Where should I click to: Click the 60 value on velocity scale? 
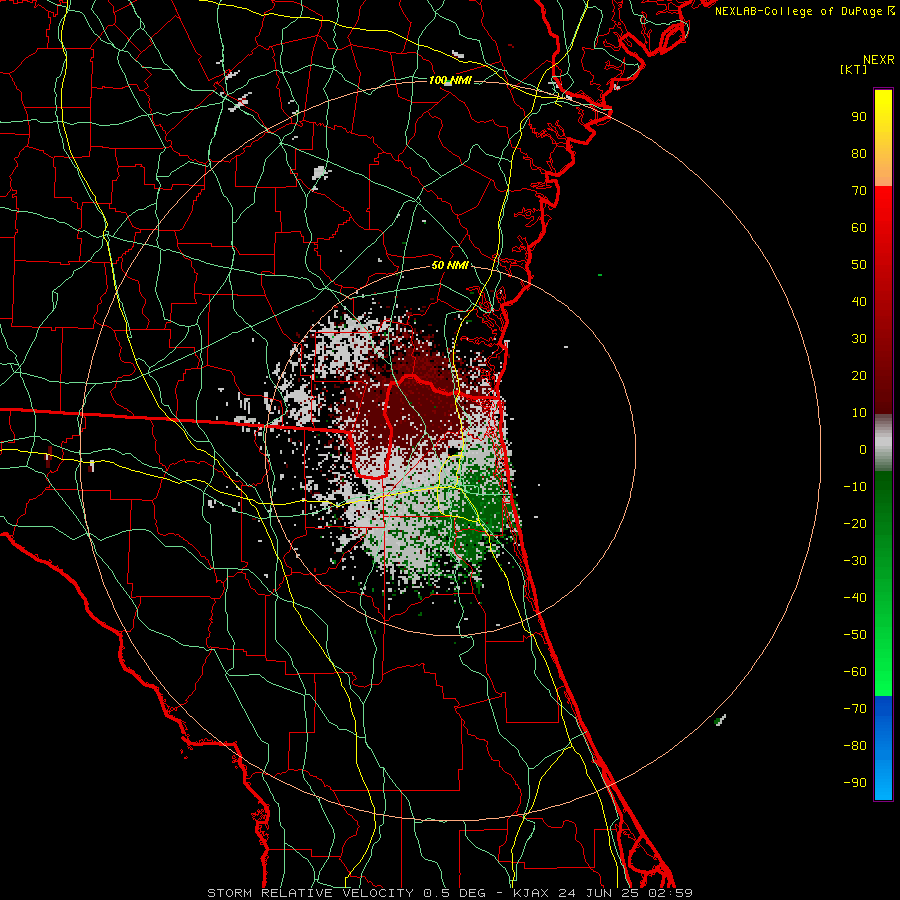coord(859,227)
